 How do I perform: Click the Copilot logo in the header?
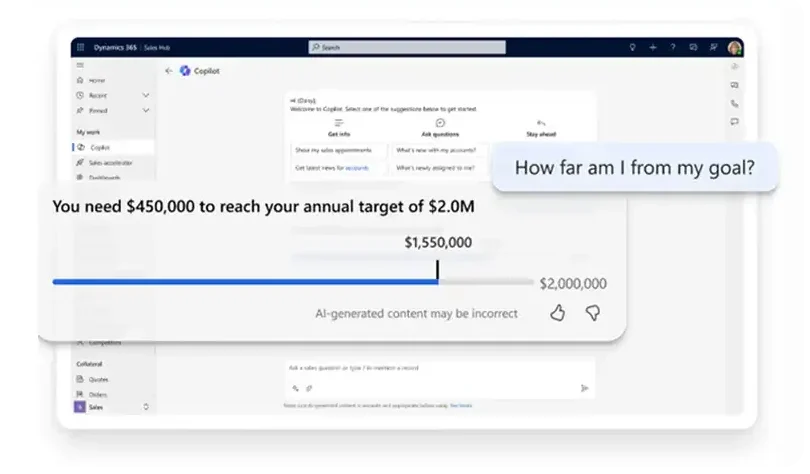pyautogui.click(x=185, y=71)
